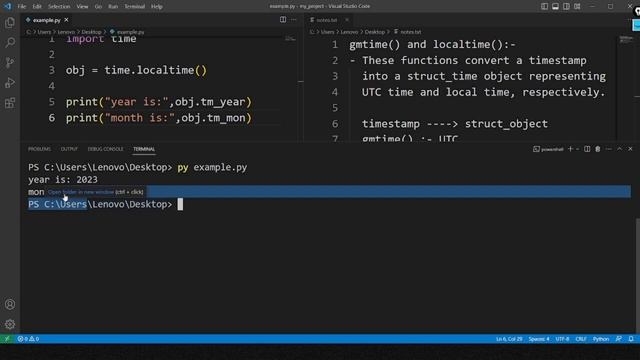Open the Extensions view
Image resolution: width=640 pixels, height=360 pixels.
[10, 103]
